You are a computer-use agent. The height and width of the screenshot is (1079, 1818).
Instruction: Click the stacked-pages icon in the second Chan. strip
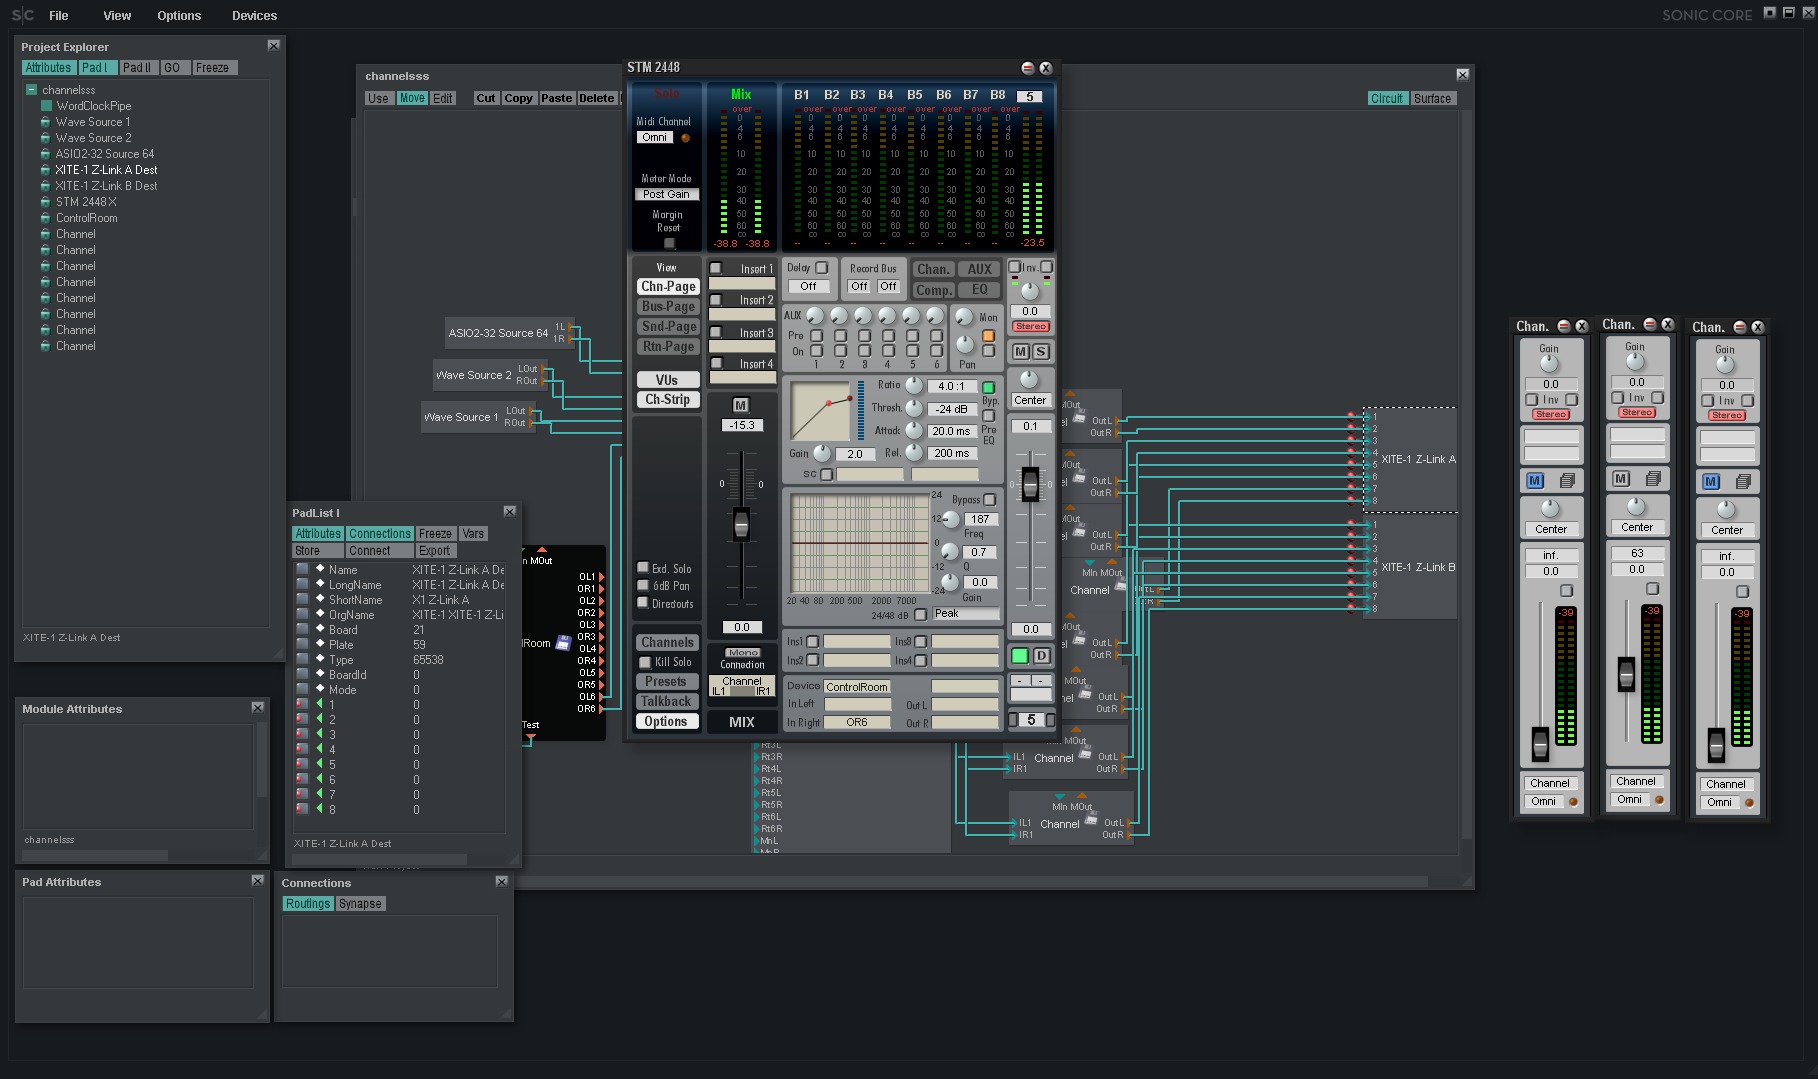tap(1653, 479)
